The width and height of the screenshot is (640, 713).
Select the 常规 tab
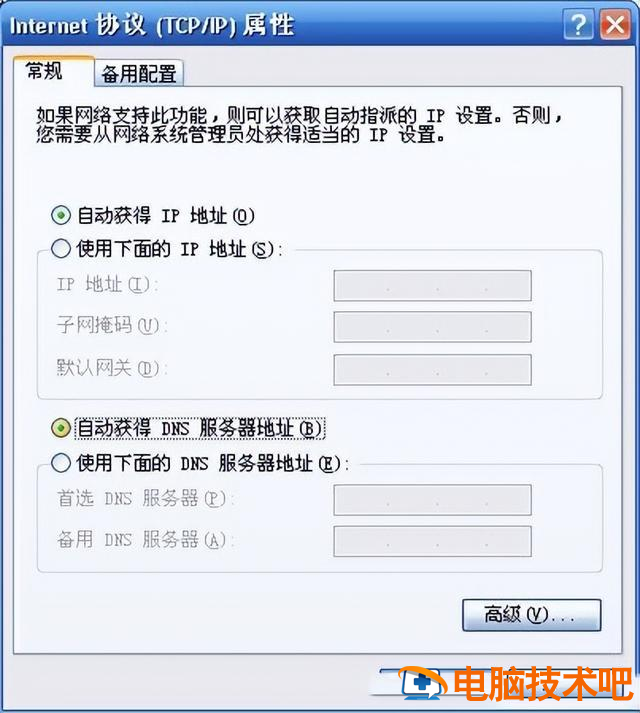44,71
